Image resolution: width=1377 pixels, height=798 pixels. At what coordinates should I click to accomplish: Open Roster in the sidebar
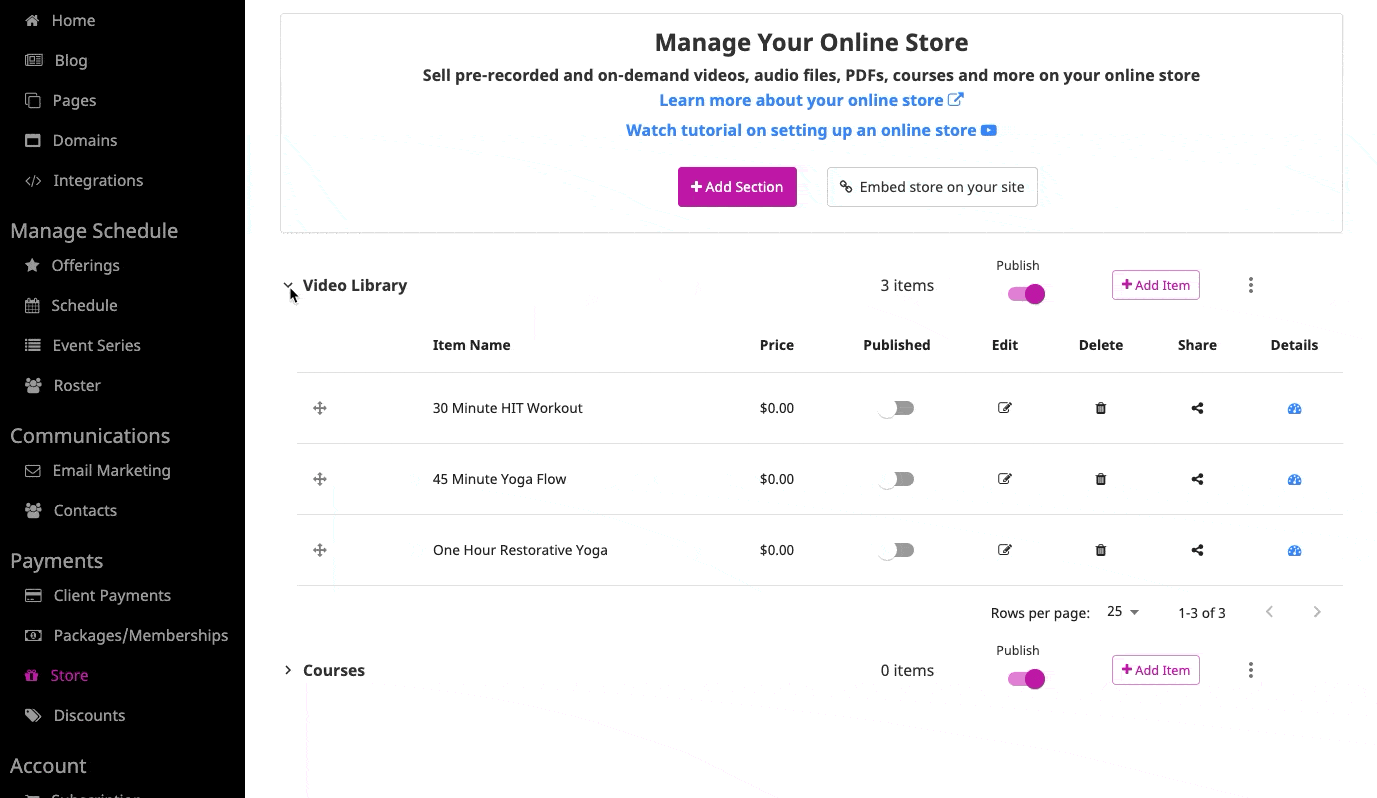[x=77, y=385]
